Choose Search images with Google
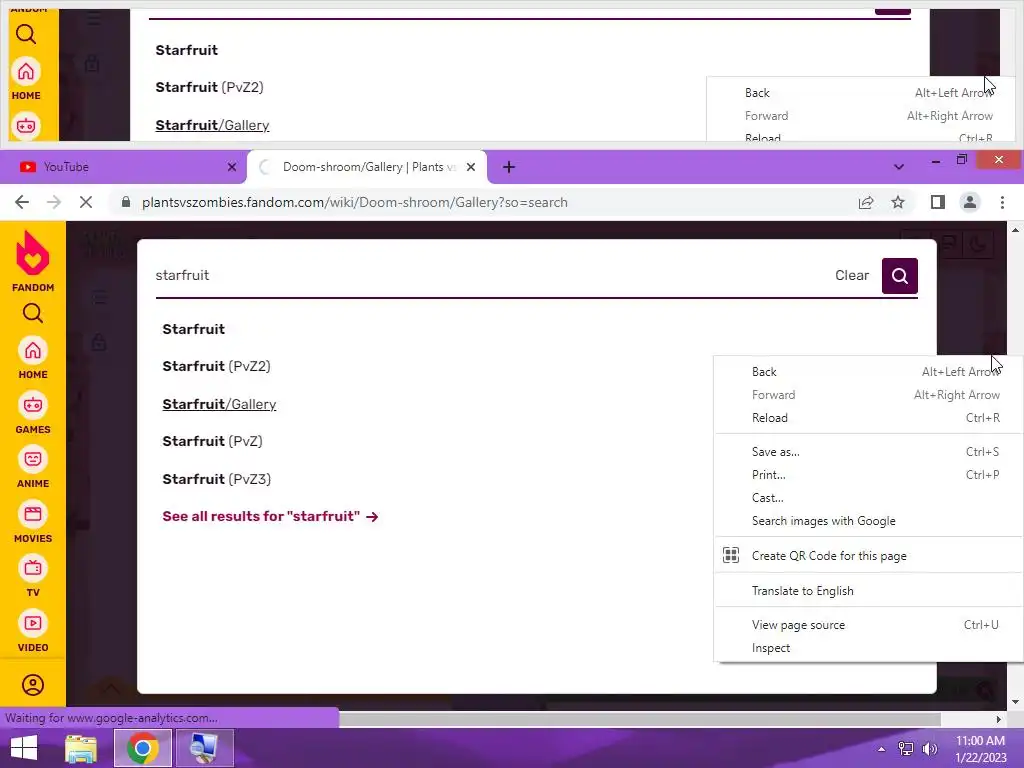The image size is (1024, 768). (x=868, y=521)
